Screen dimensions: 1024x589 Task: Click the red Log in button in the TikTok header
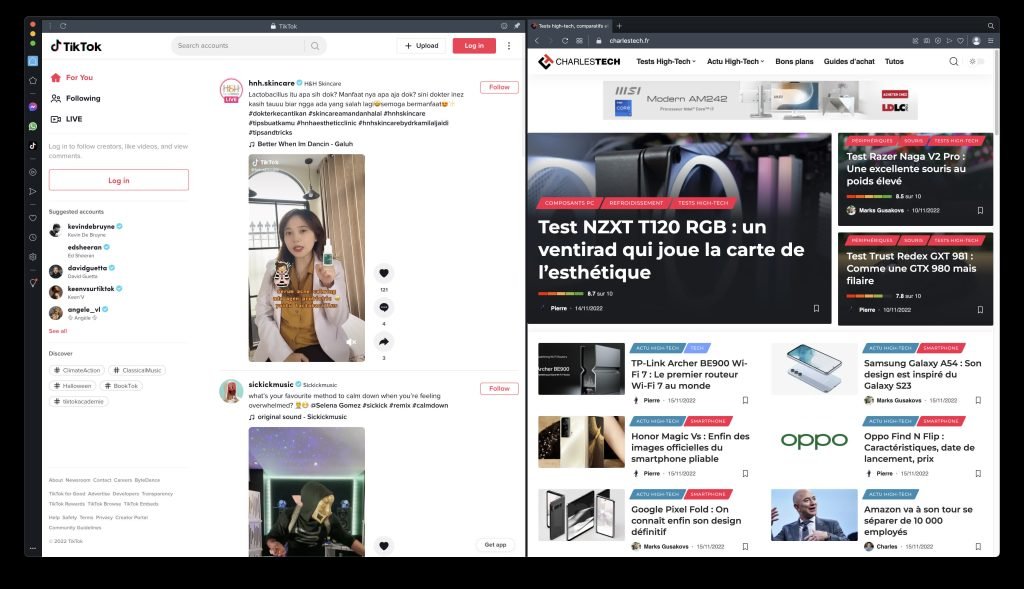[x=474, y=46]
